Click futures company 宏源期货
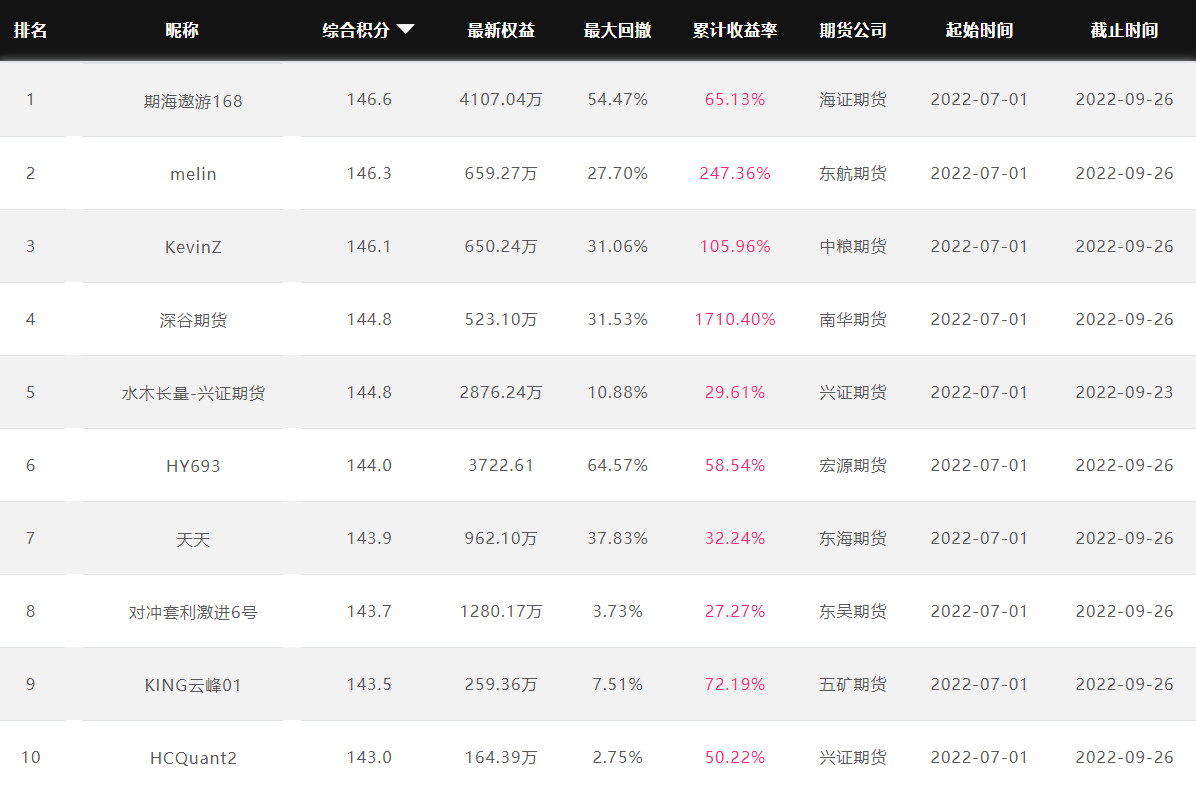Image resolution: width=1196 pixels, height=790 pixels. click(853, 465)
